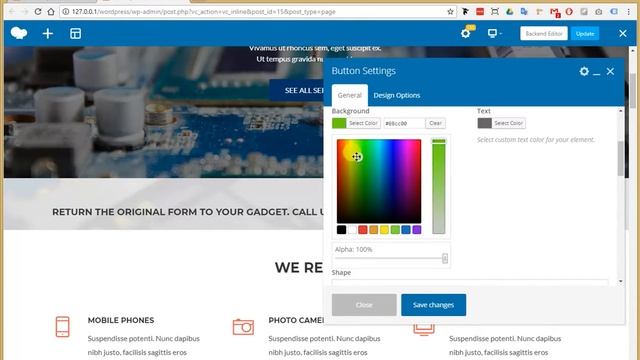Open the Chrome three-dot menu
The height and width of the screenshot is (360, 640).
tap(629, 11)
